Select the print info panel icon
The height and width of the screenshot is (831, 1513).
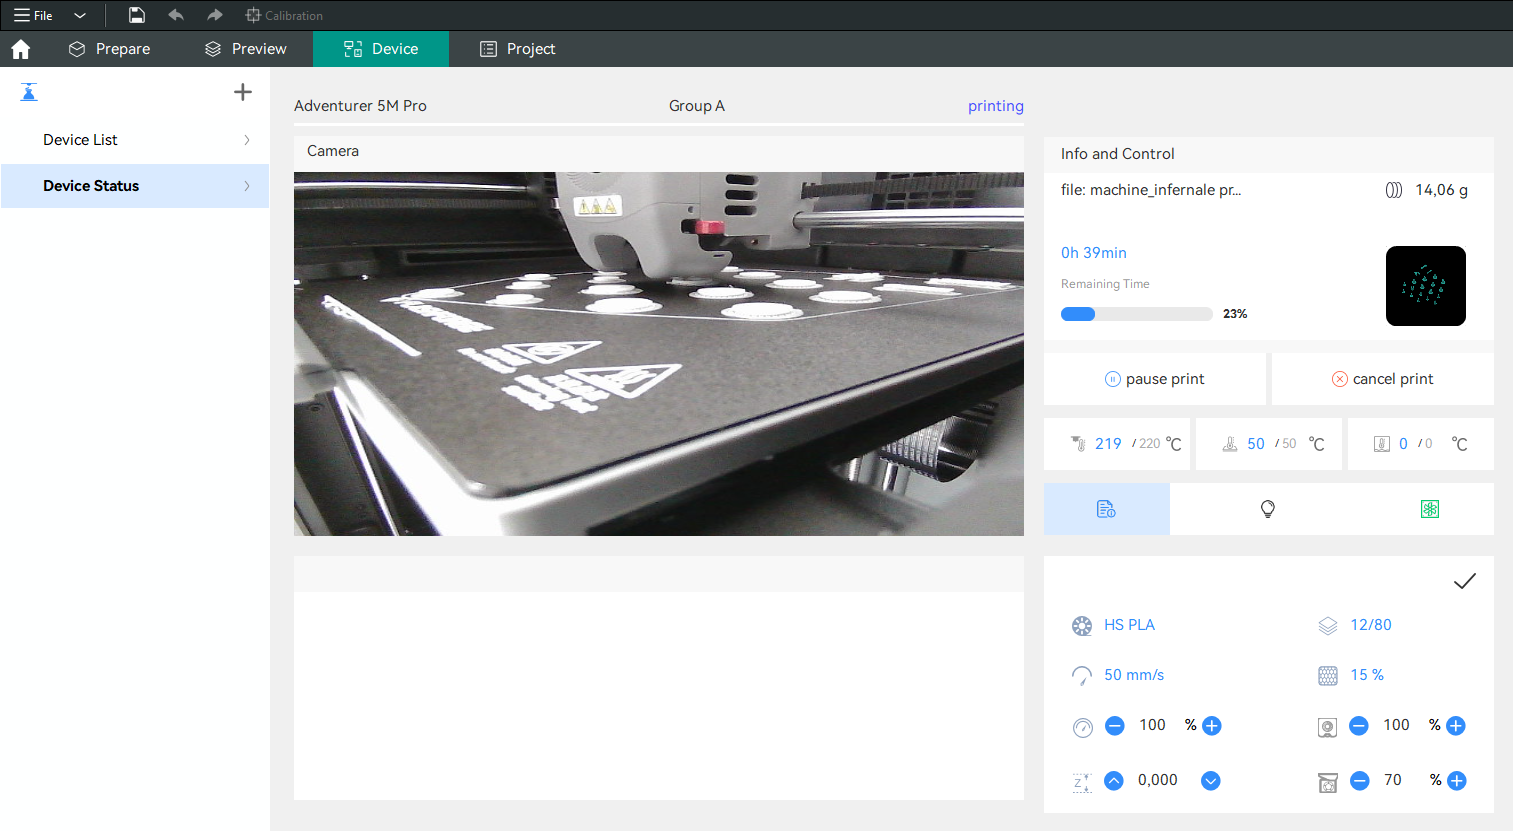[1107, 509]
